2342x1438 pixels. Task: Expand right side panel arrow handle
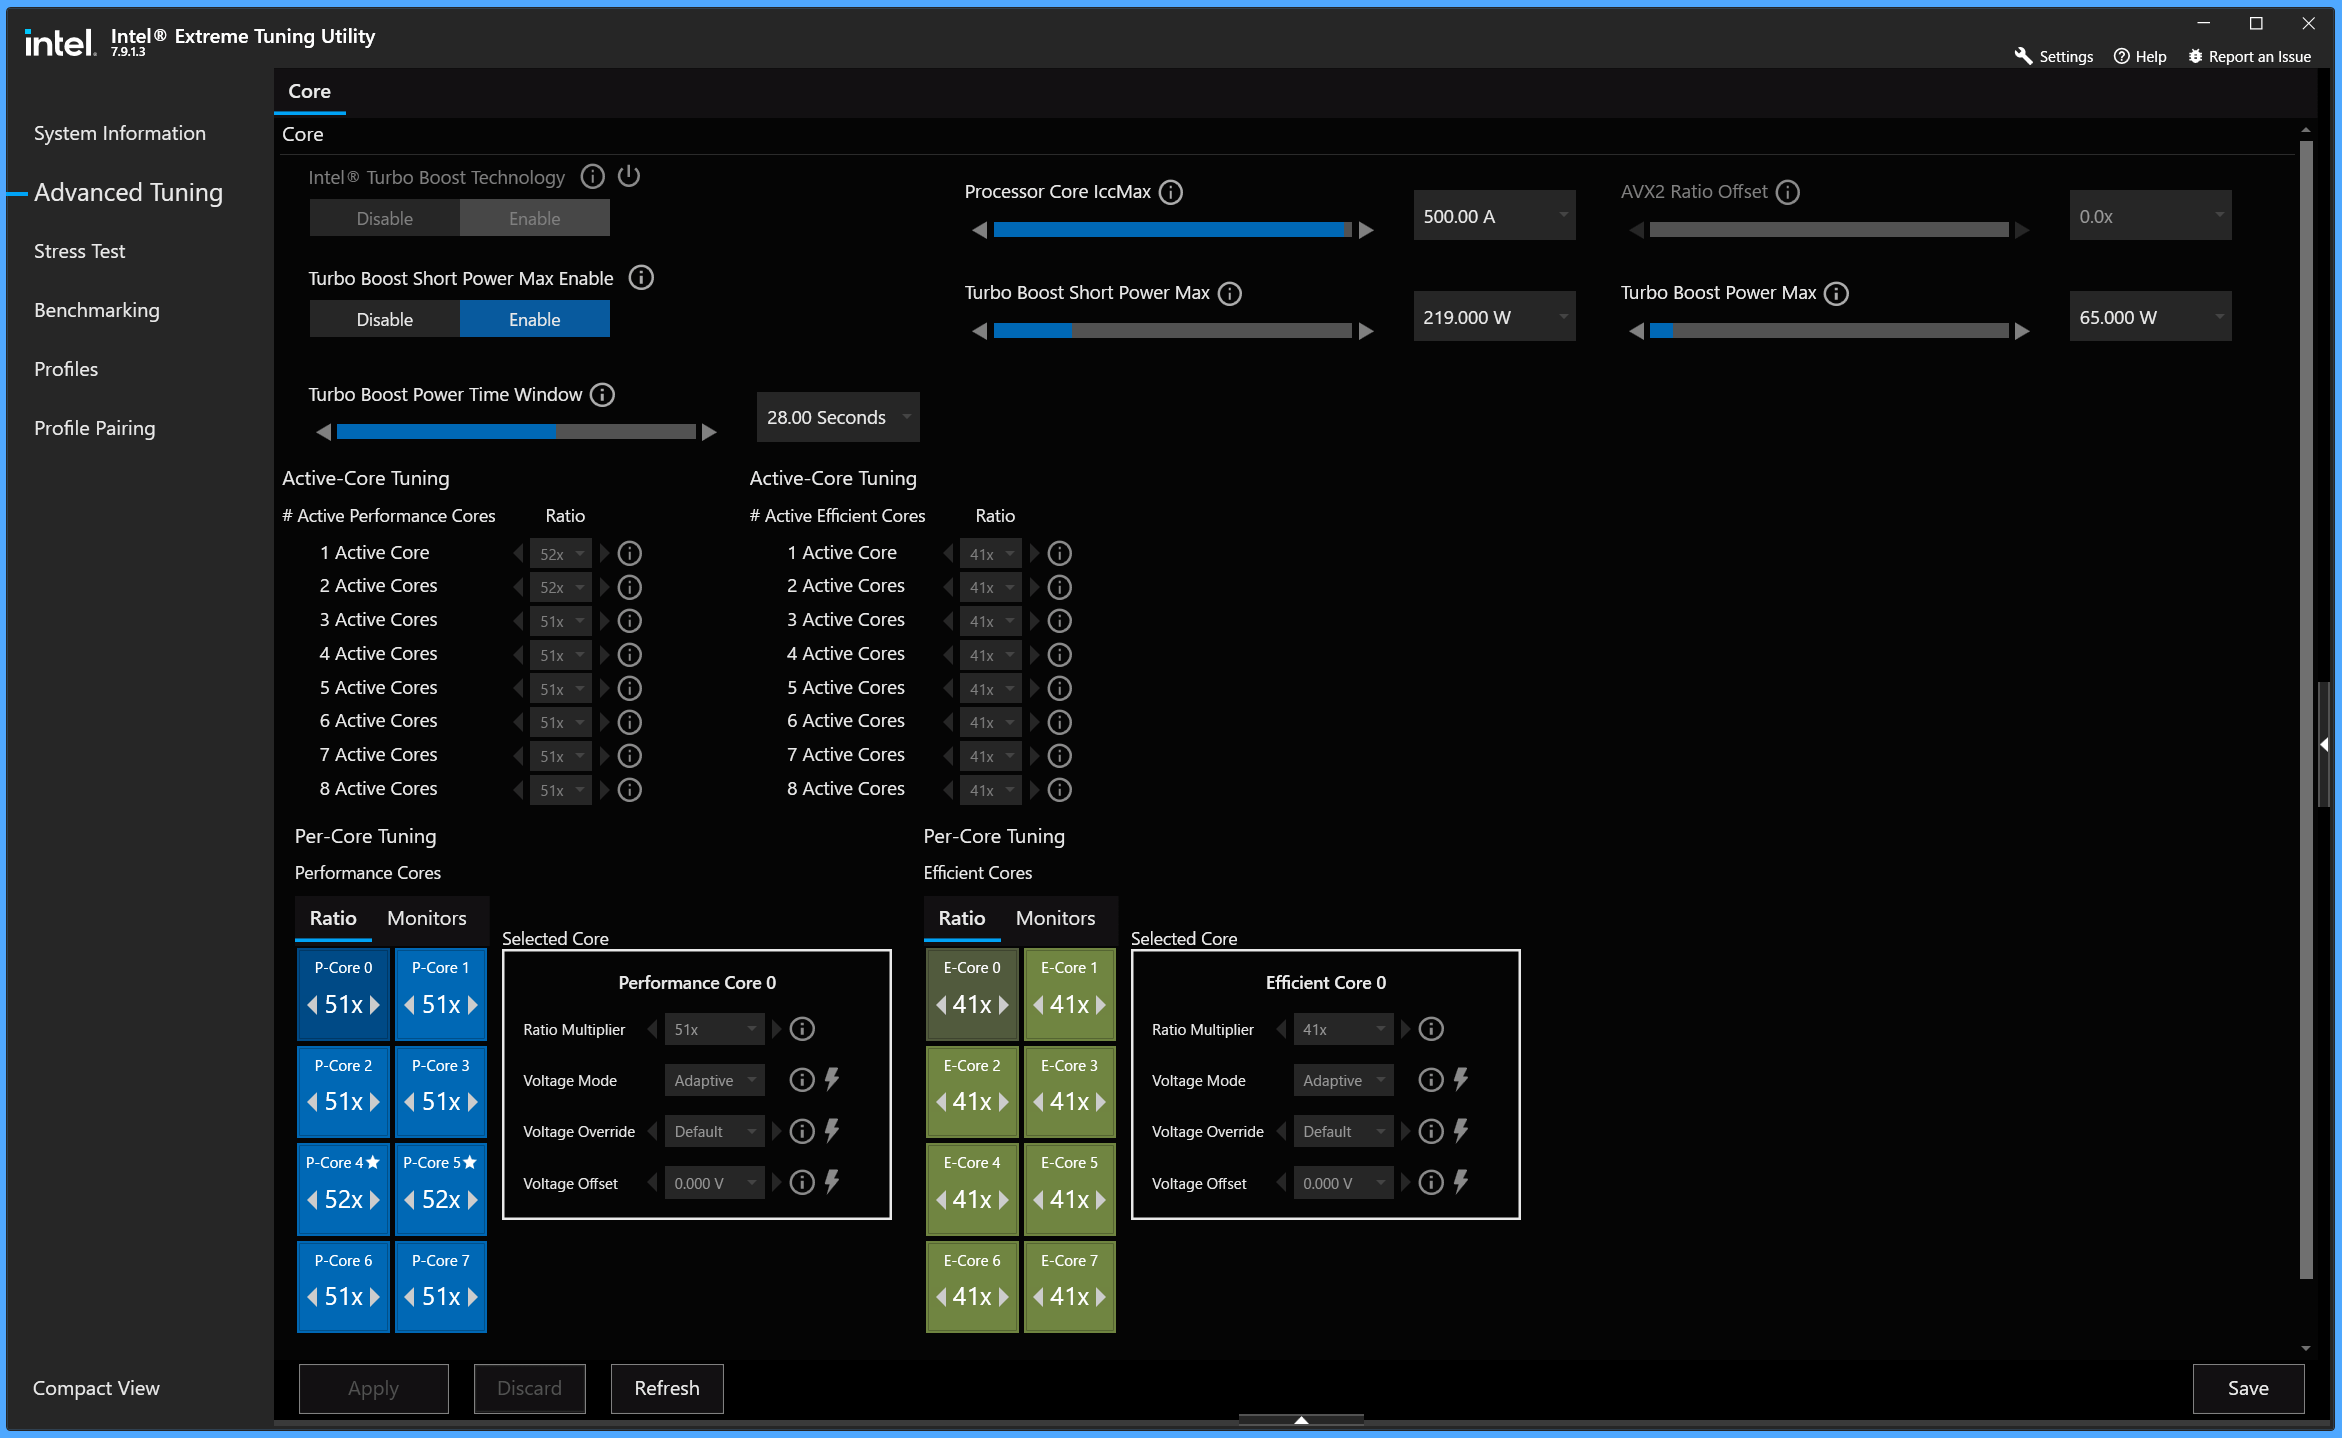(2324, 744)
